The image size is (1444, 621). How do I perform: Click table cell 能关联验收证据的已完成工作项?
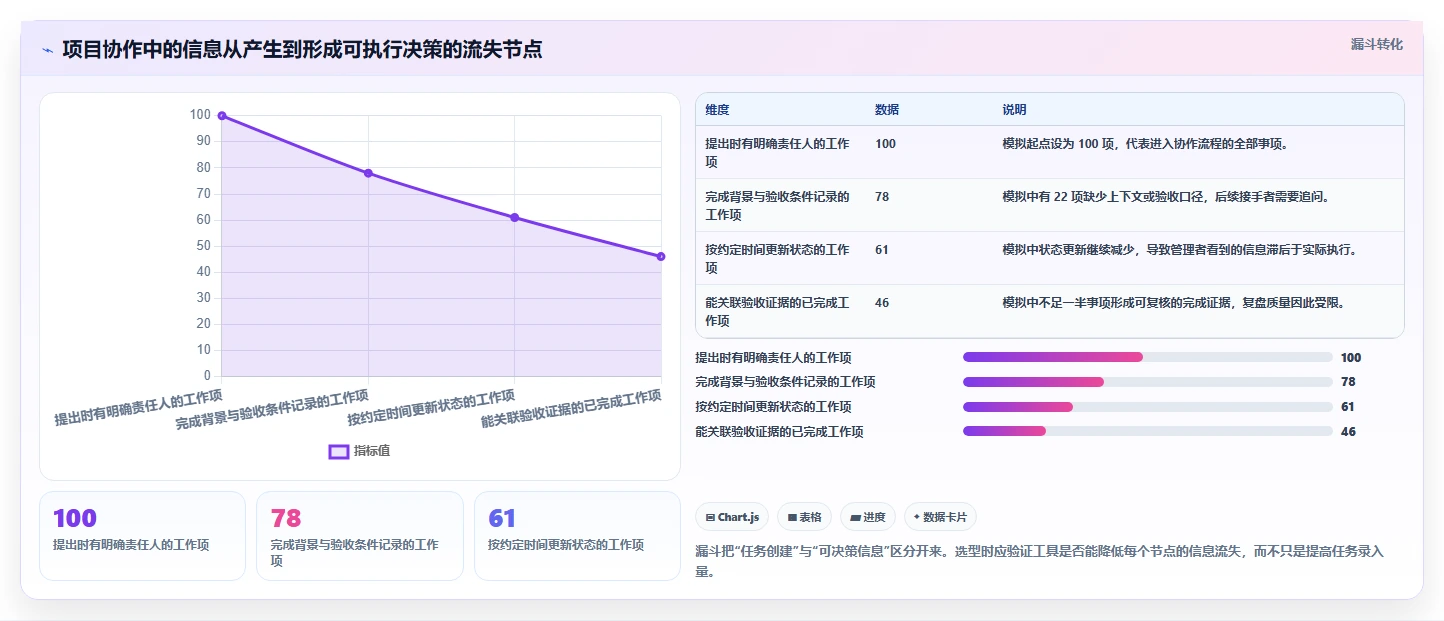(777, 311)
